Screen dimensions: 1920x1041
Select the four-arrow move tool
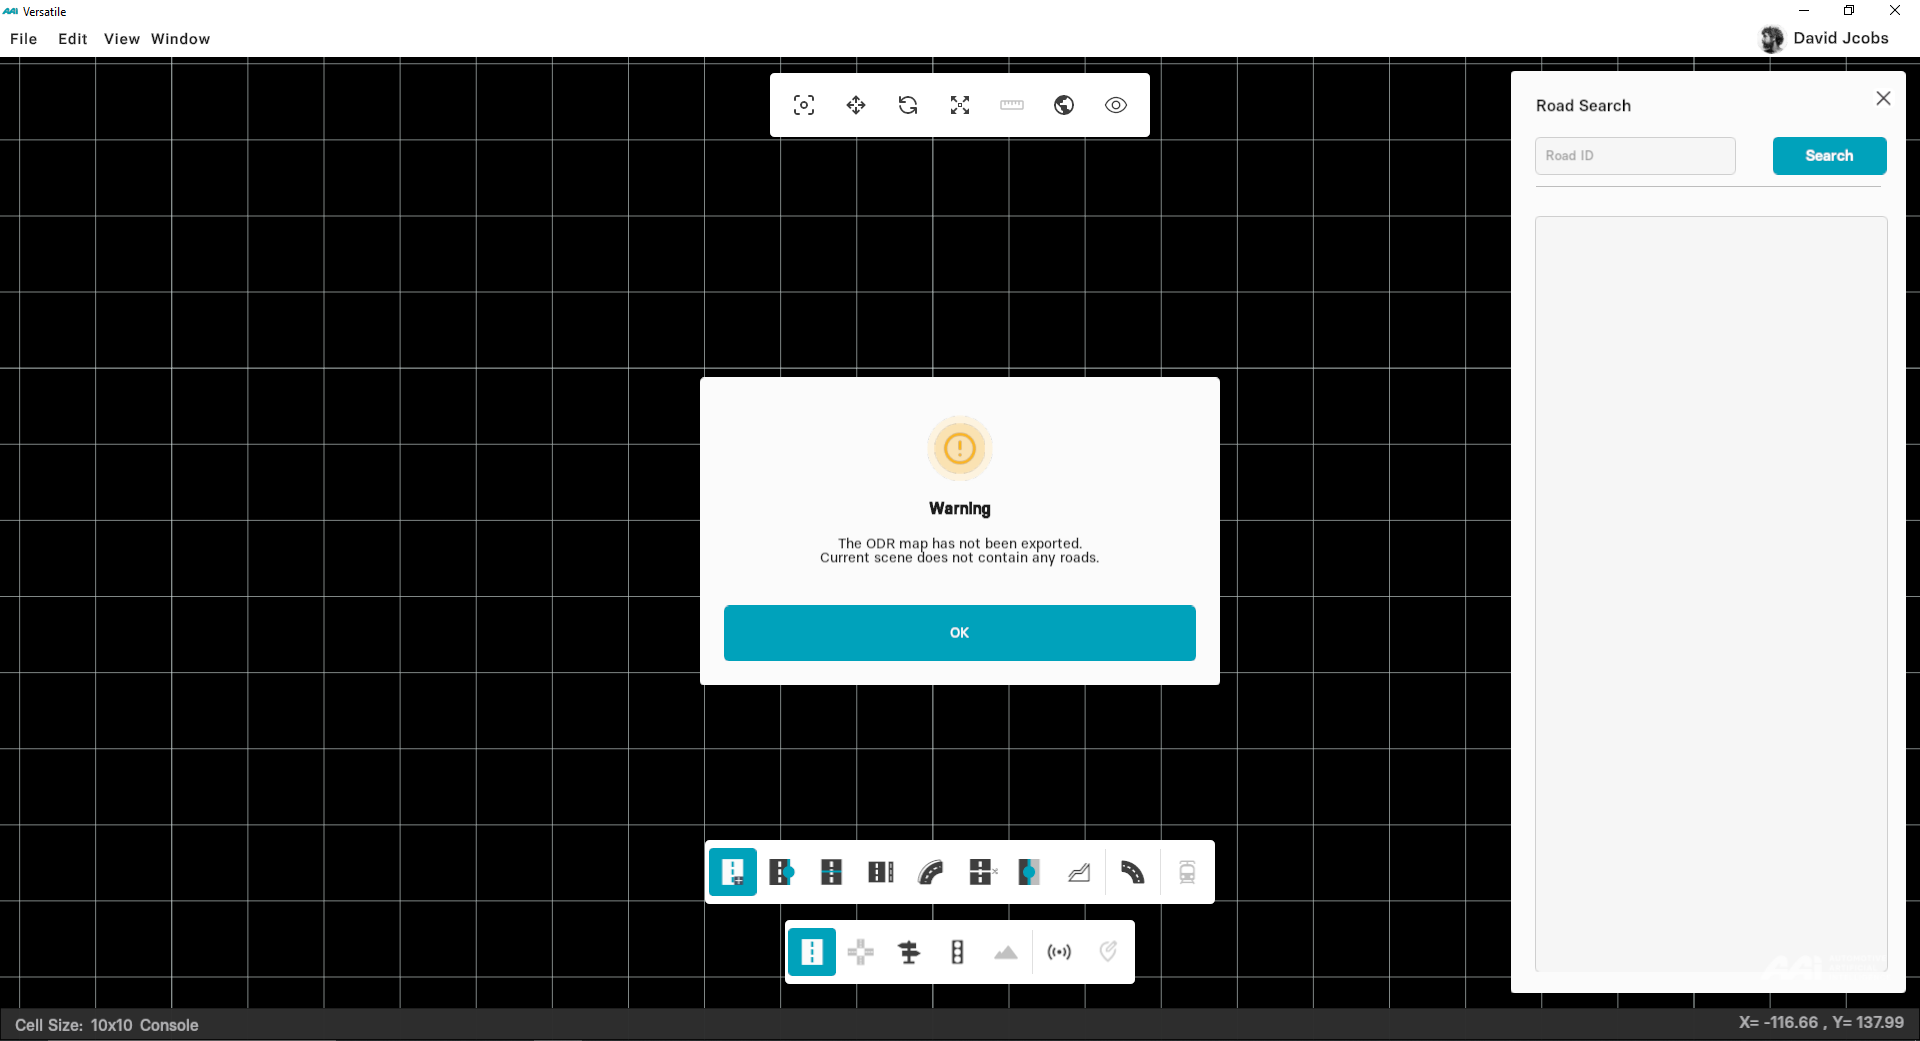[856, 105]
